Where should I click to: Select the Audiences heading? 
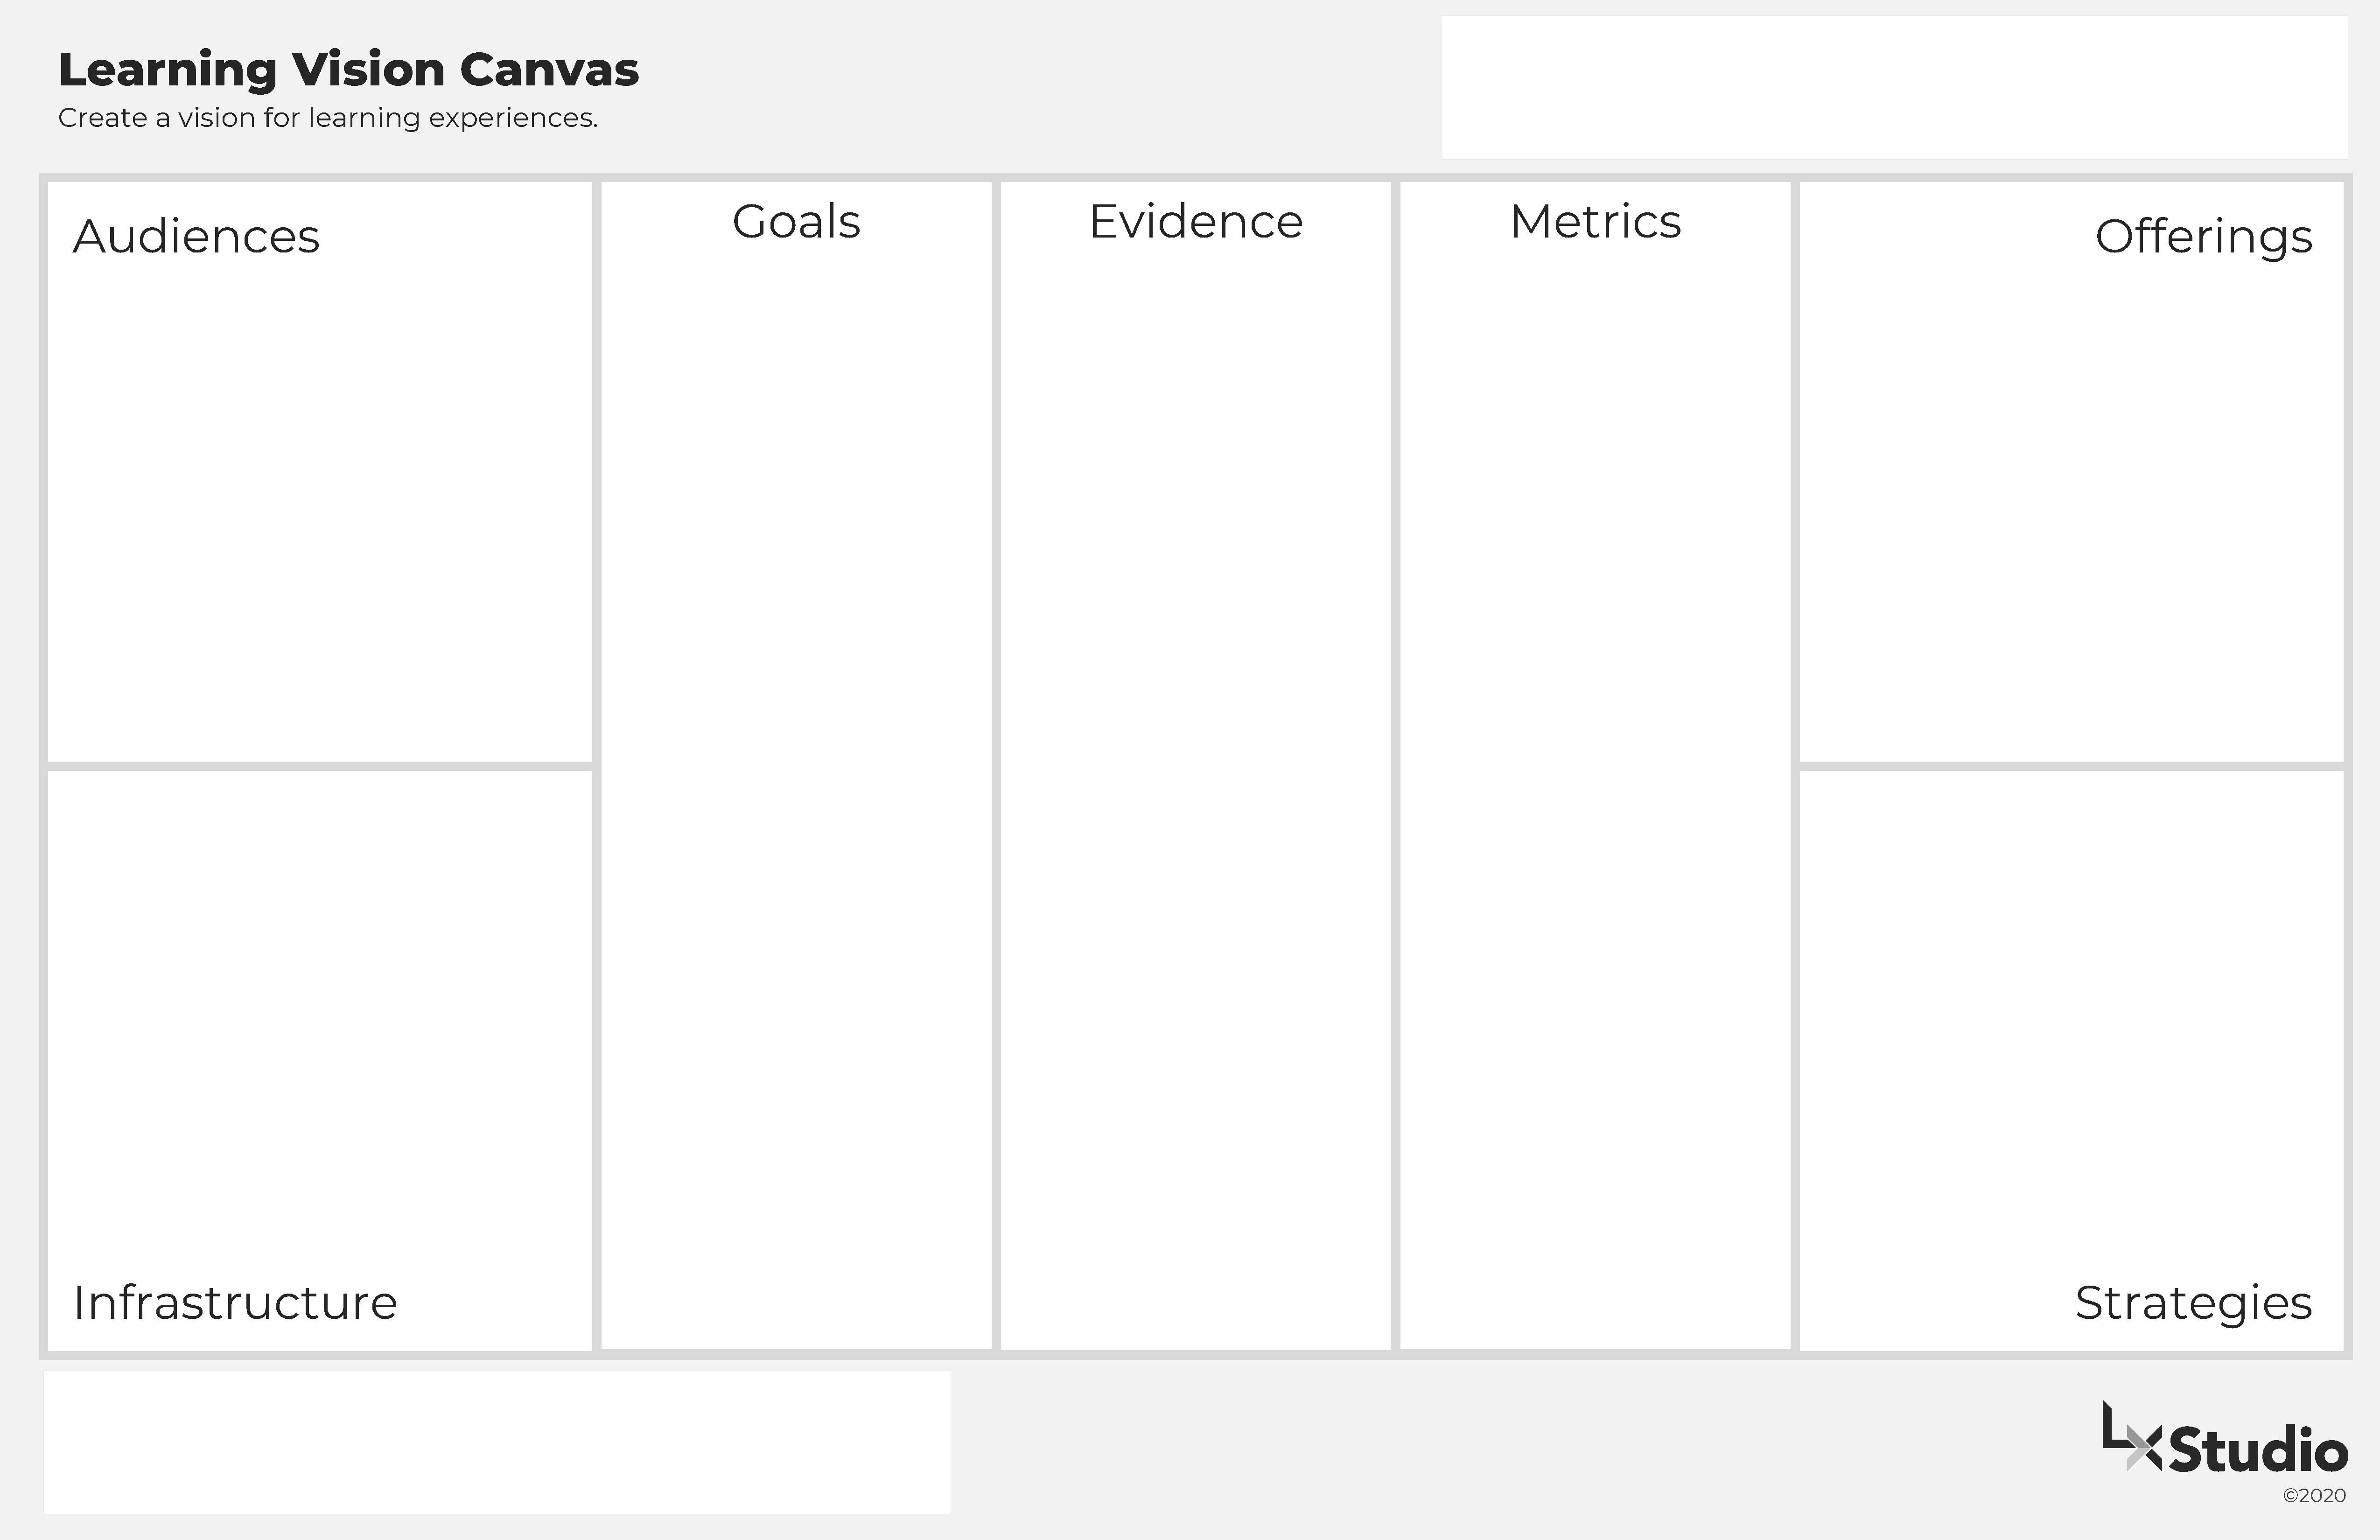[x=196, y=237]
